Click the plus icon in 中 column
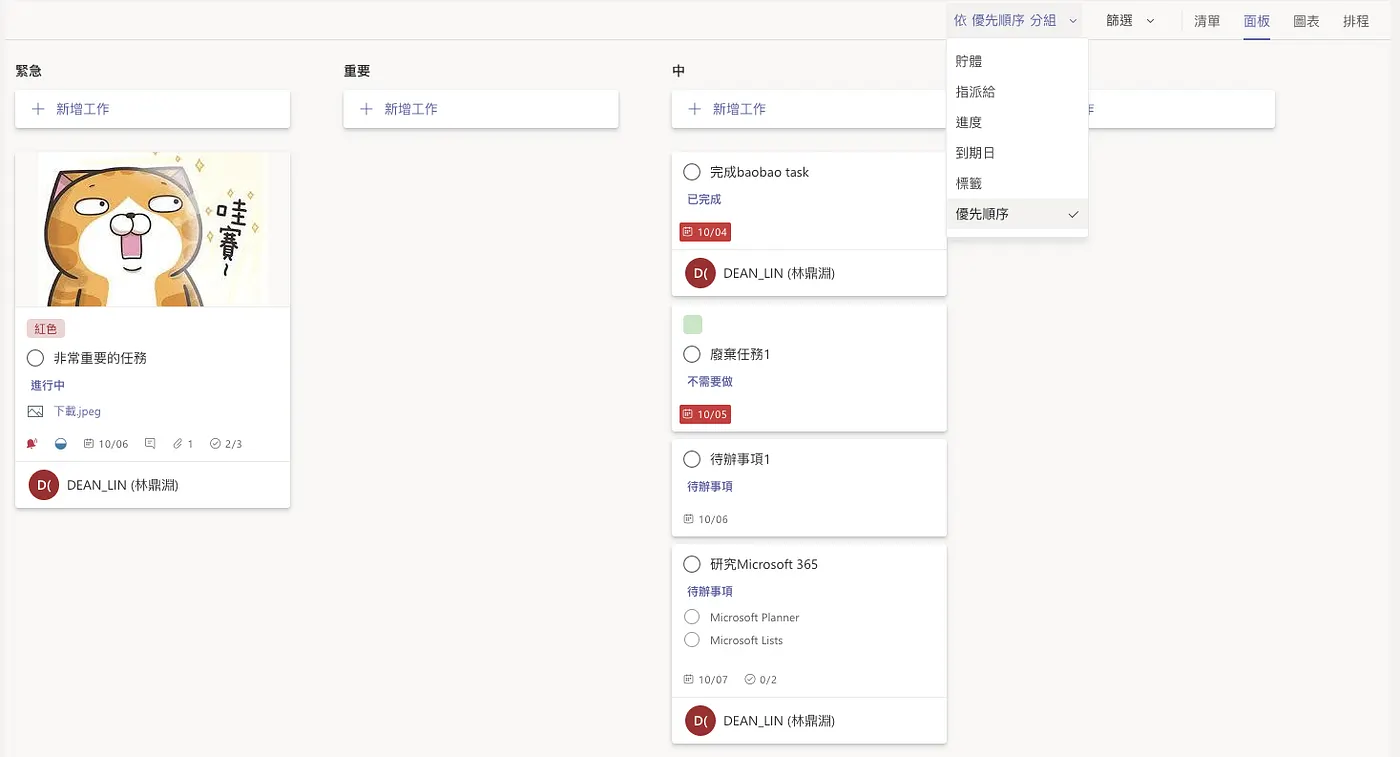The height and width of the screenshot is (757, 1400). coord(694,109)
